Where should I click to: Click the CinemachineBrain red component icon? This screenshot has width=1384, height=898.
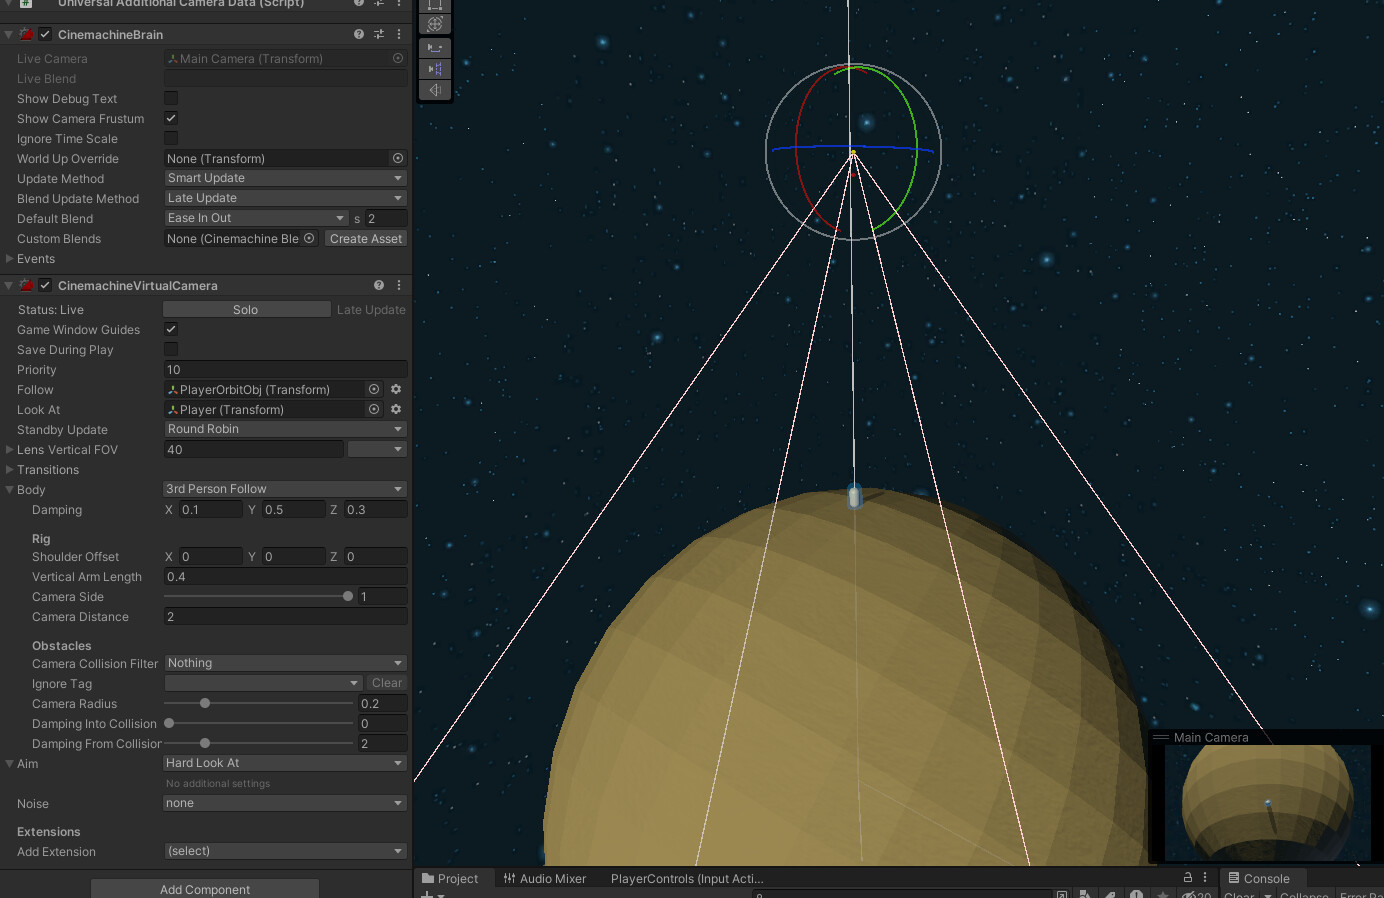[x=27, y=34]
